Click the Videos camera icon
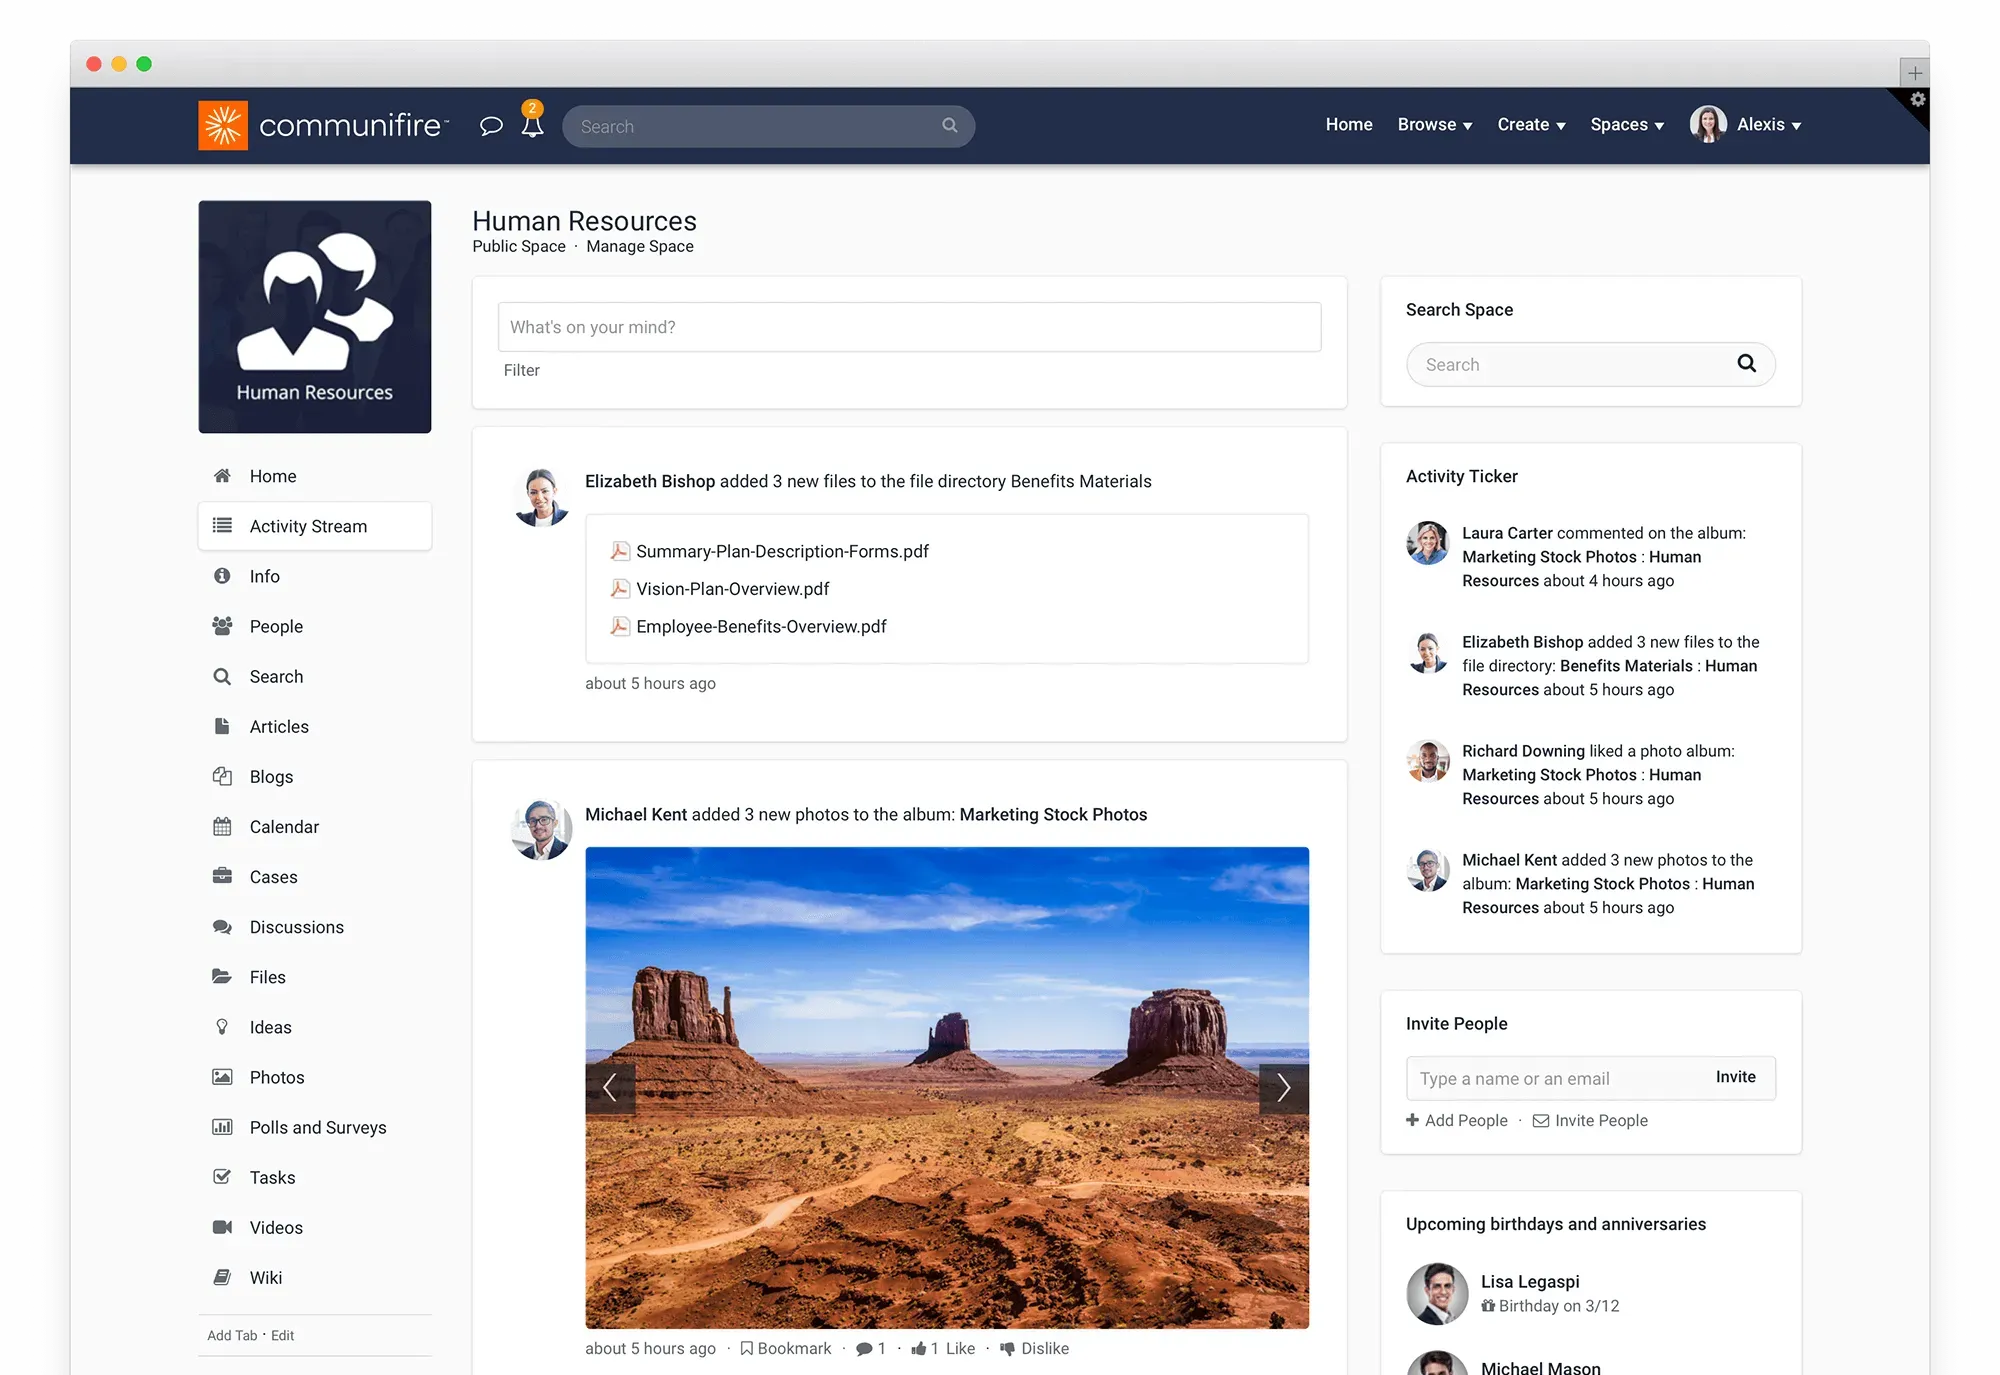 (x=222, y=1227)
